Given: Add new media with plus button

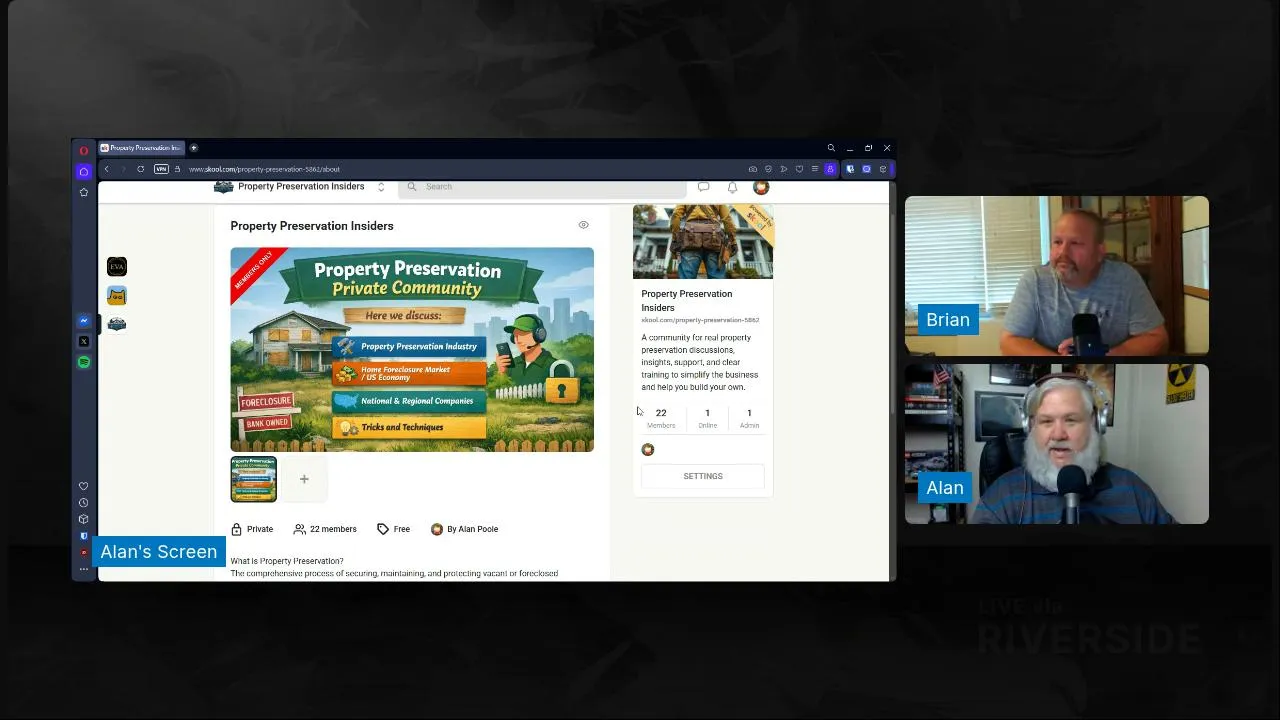Looking at the screenshot, I should point(304,479).
